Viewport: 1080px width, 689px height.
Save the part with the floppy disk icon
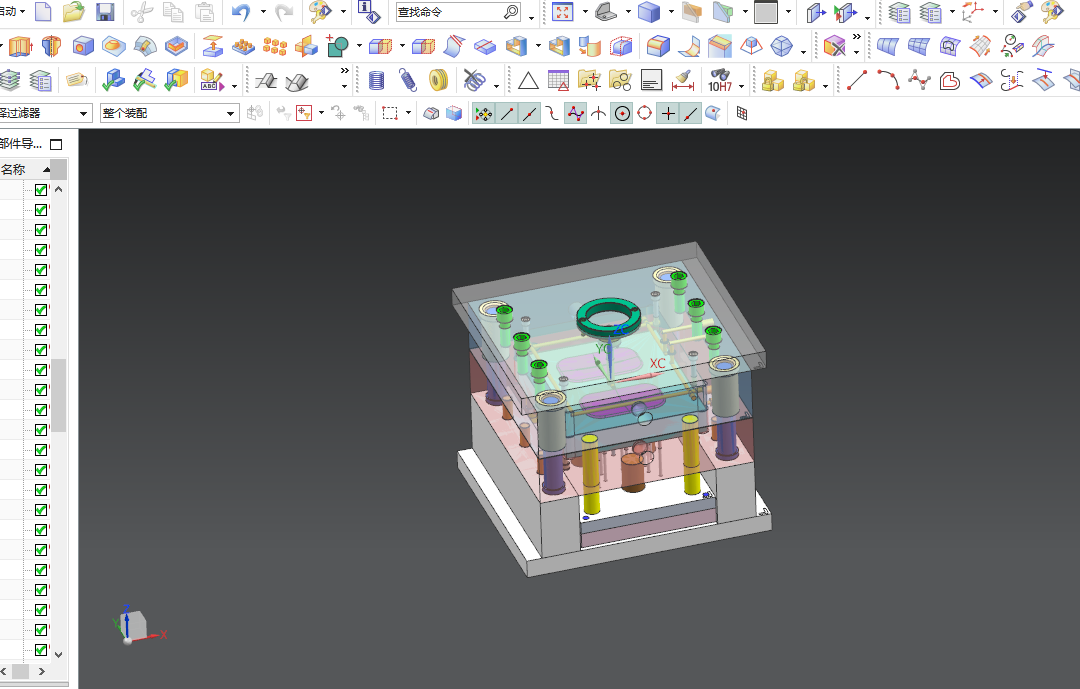(x=105, y=12)
